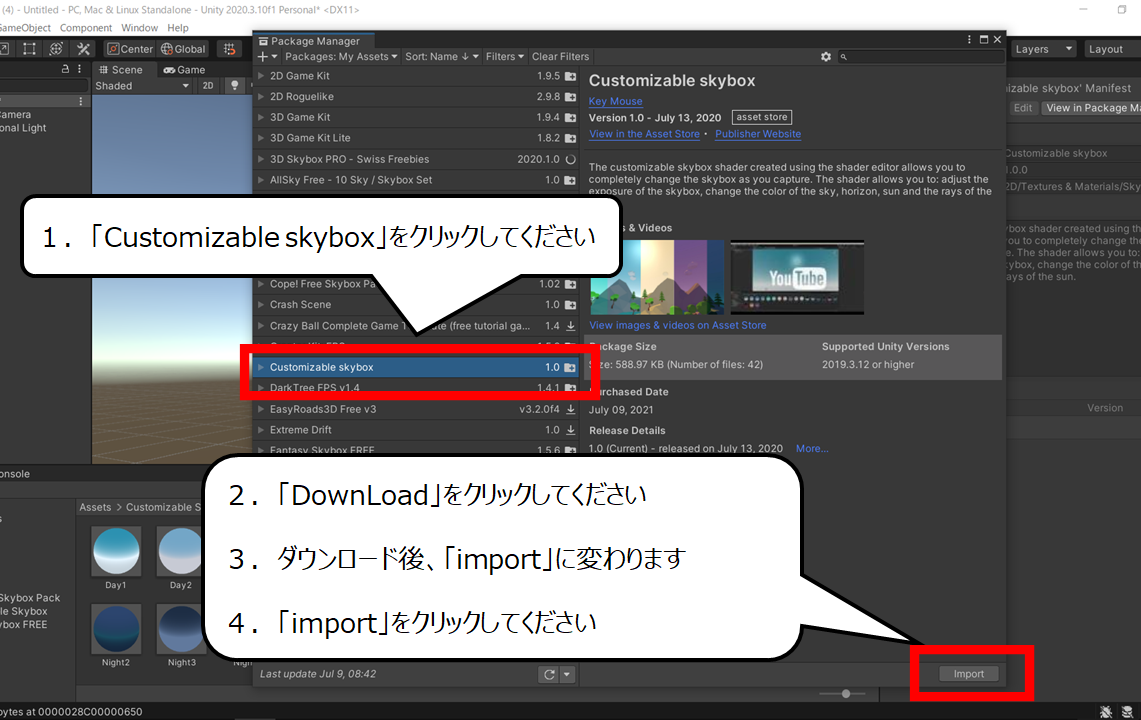Expand the Customizable skybox row
The height and width of the screenshot is (720, 1141).
click(x=261, y=367)
